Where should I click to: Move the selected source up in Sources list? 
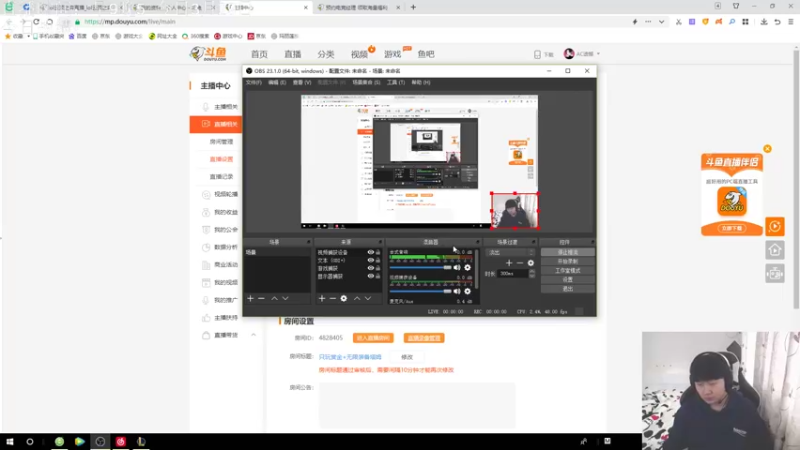(x=357, y=298)
